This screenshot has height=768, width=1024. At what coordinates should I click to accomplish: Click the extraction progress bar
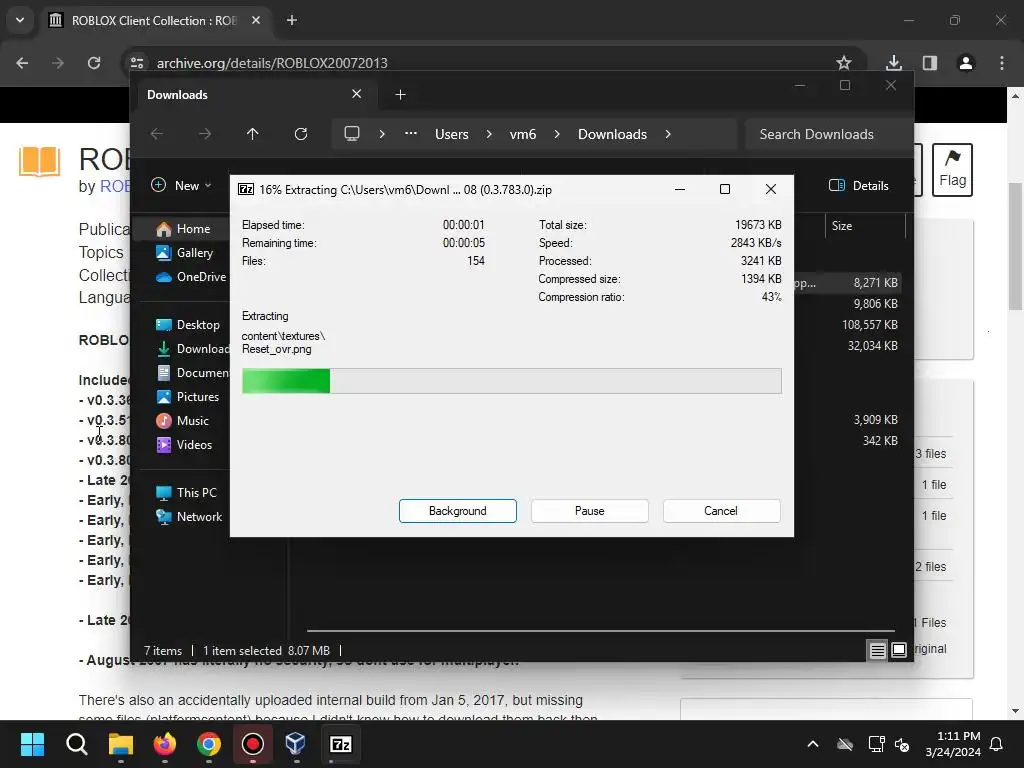click(511, 381)
